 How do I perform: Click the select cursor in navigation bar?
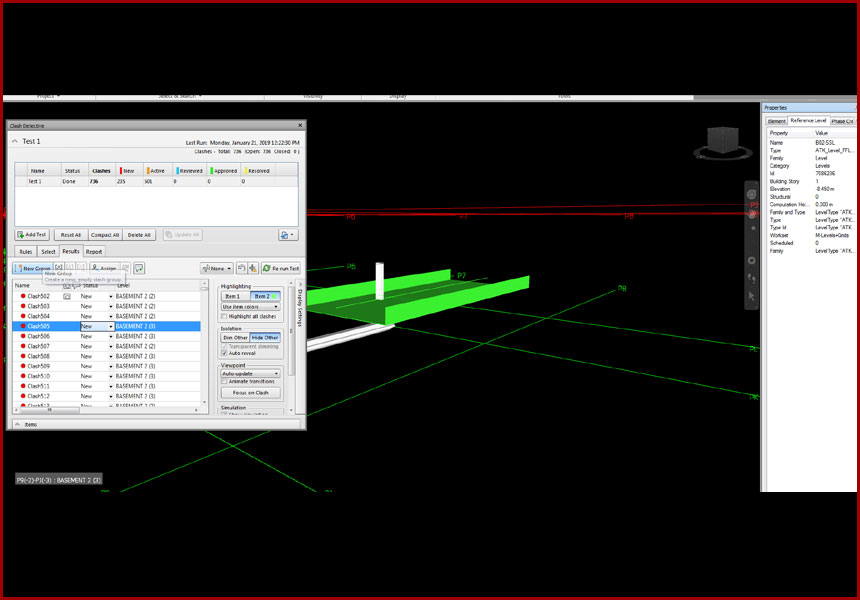[x=751, y=295]
